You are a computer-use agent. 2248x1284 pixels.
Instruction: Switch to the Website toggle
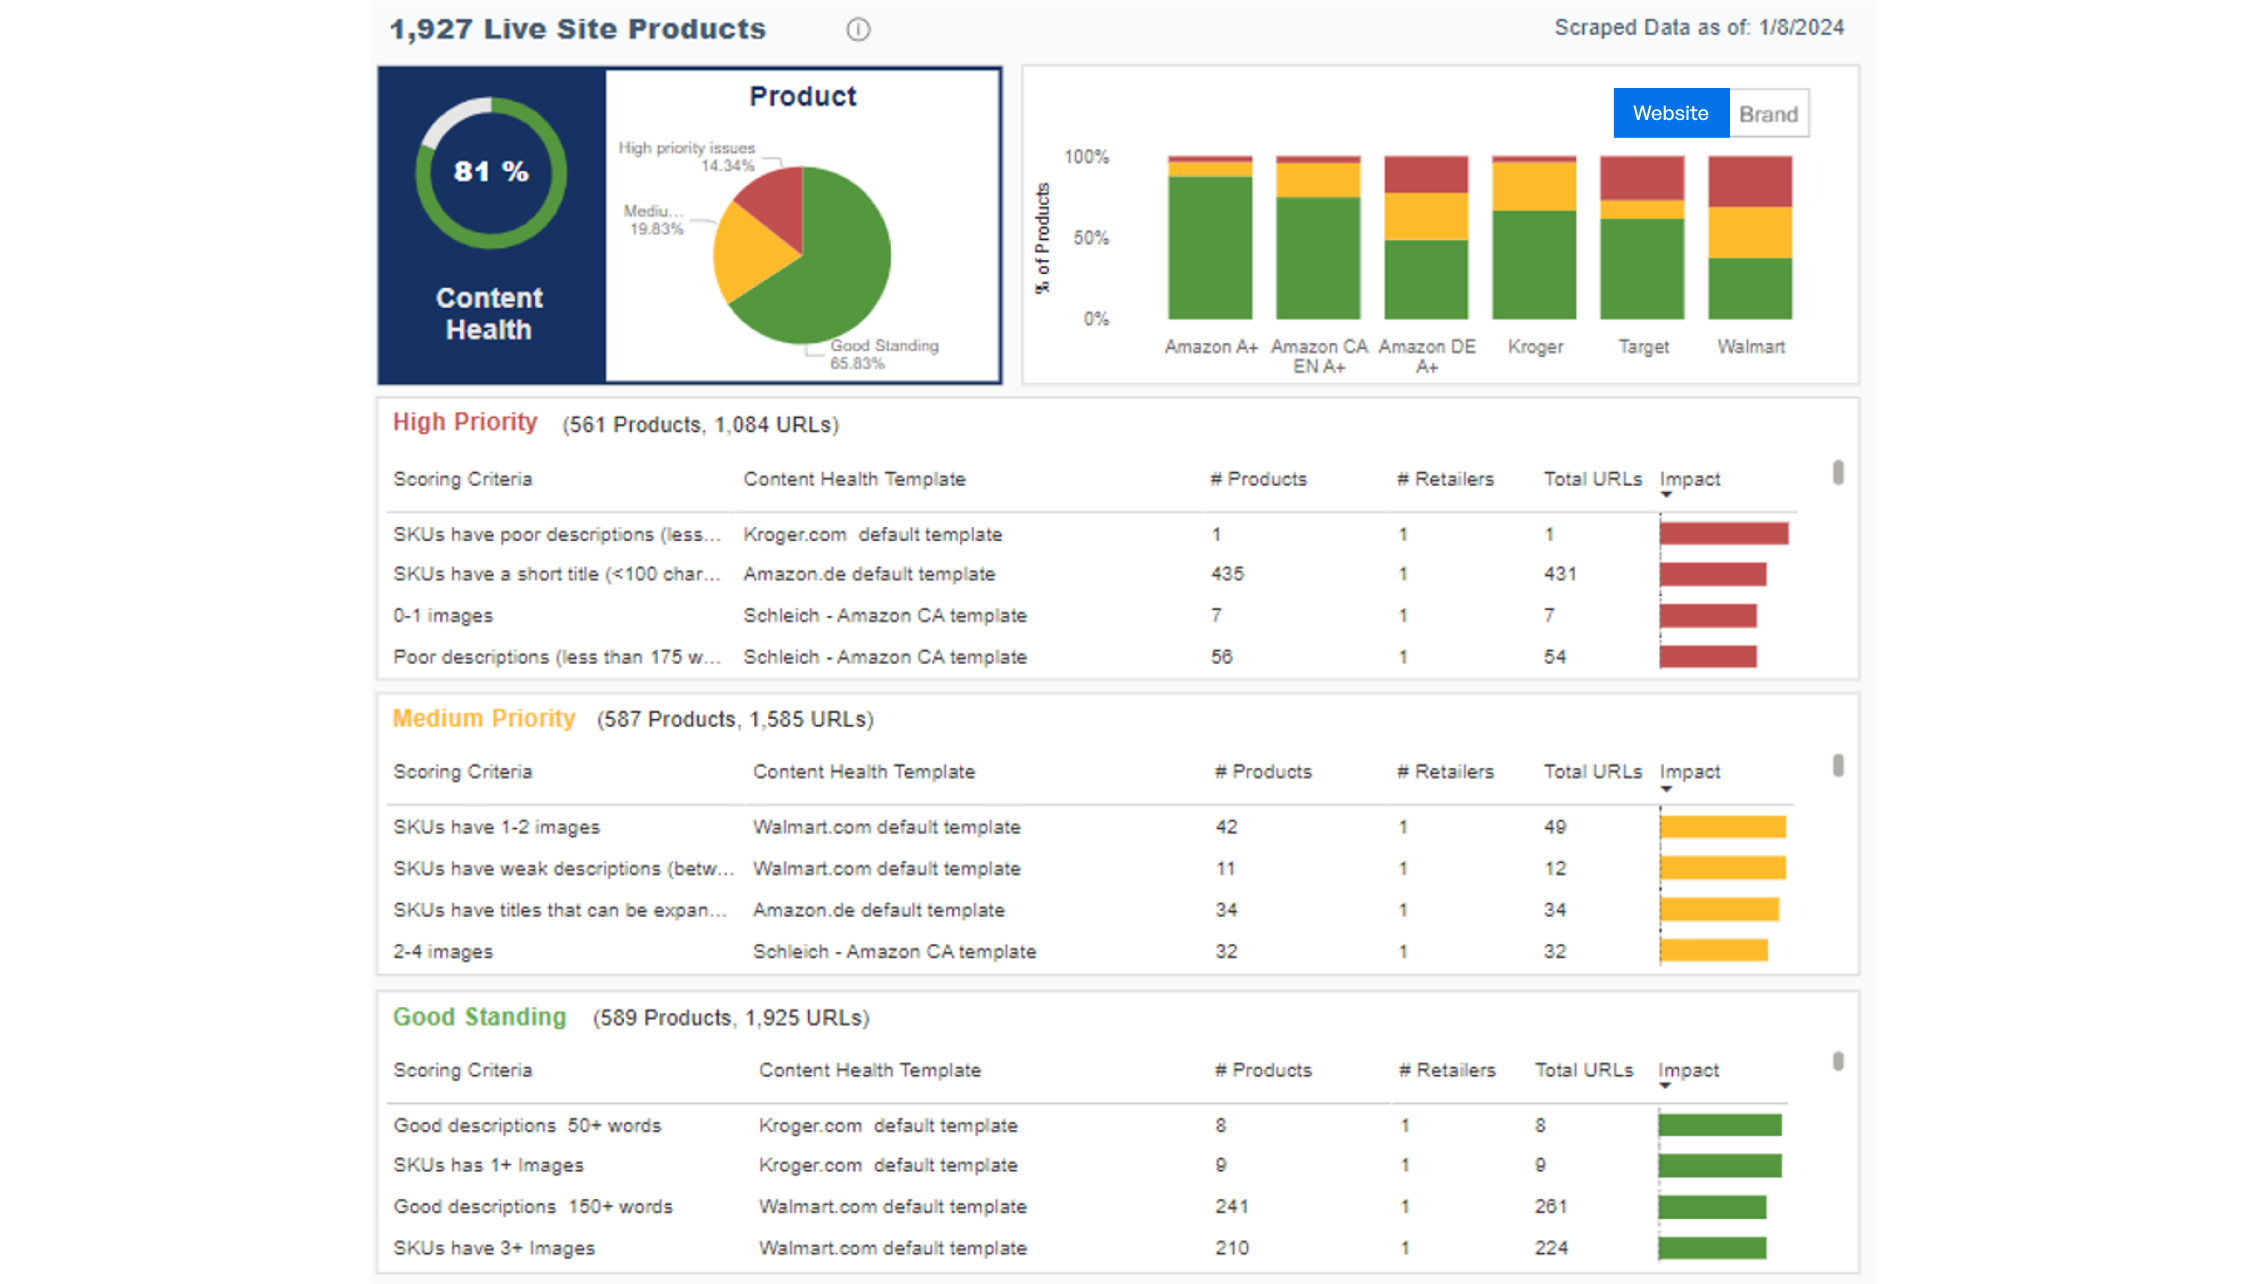point(1670,113)
